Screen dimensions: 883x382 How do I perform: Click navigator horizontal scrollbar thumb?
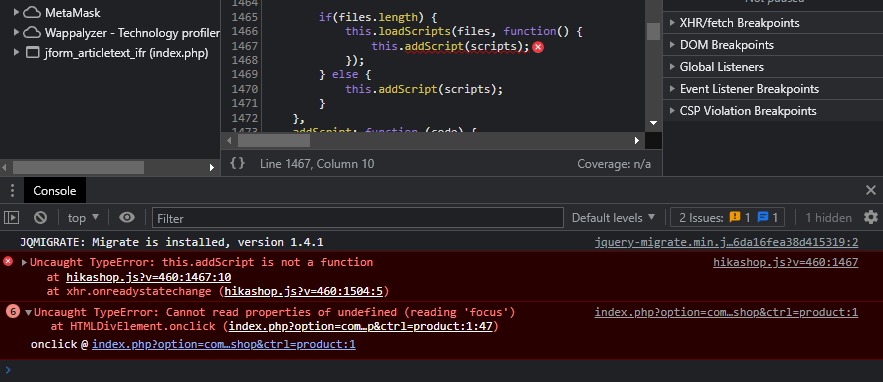(x=78, y=167)
